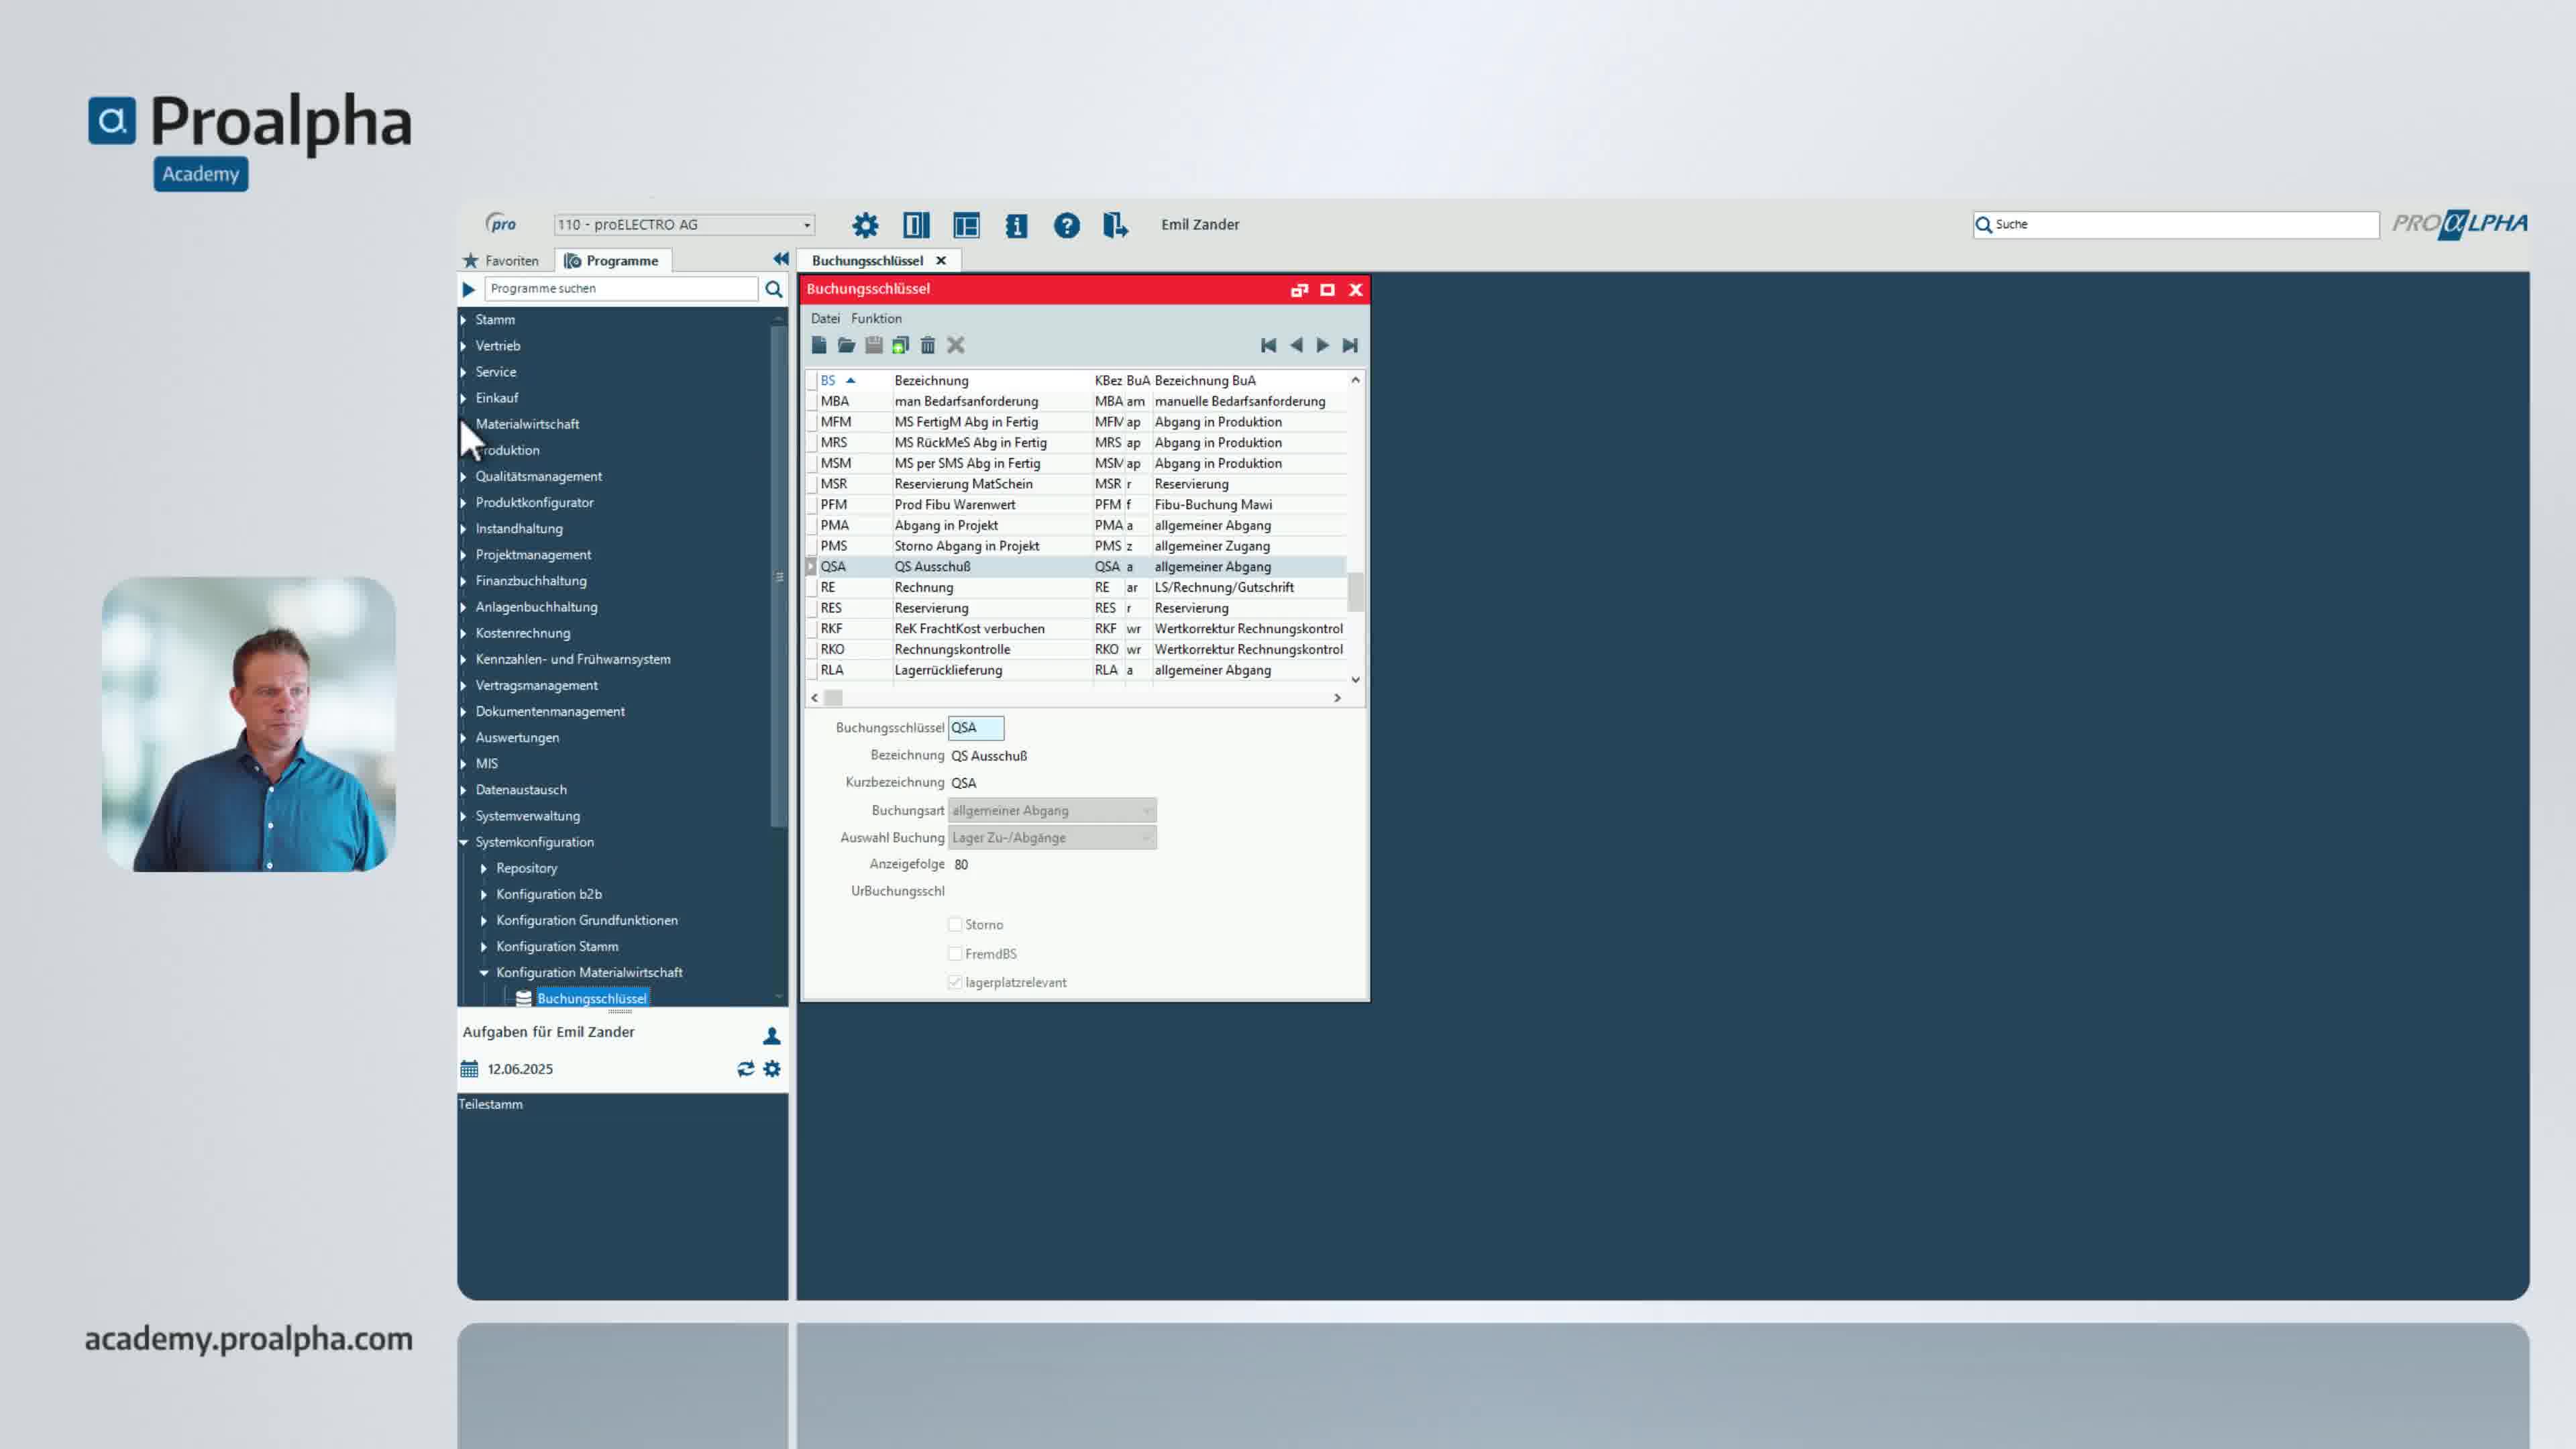The image size is (2576, 1449).
Task: Expand the Finanzbuchhaltung tree node
Action: click(x=464, y=581)
